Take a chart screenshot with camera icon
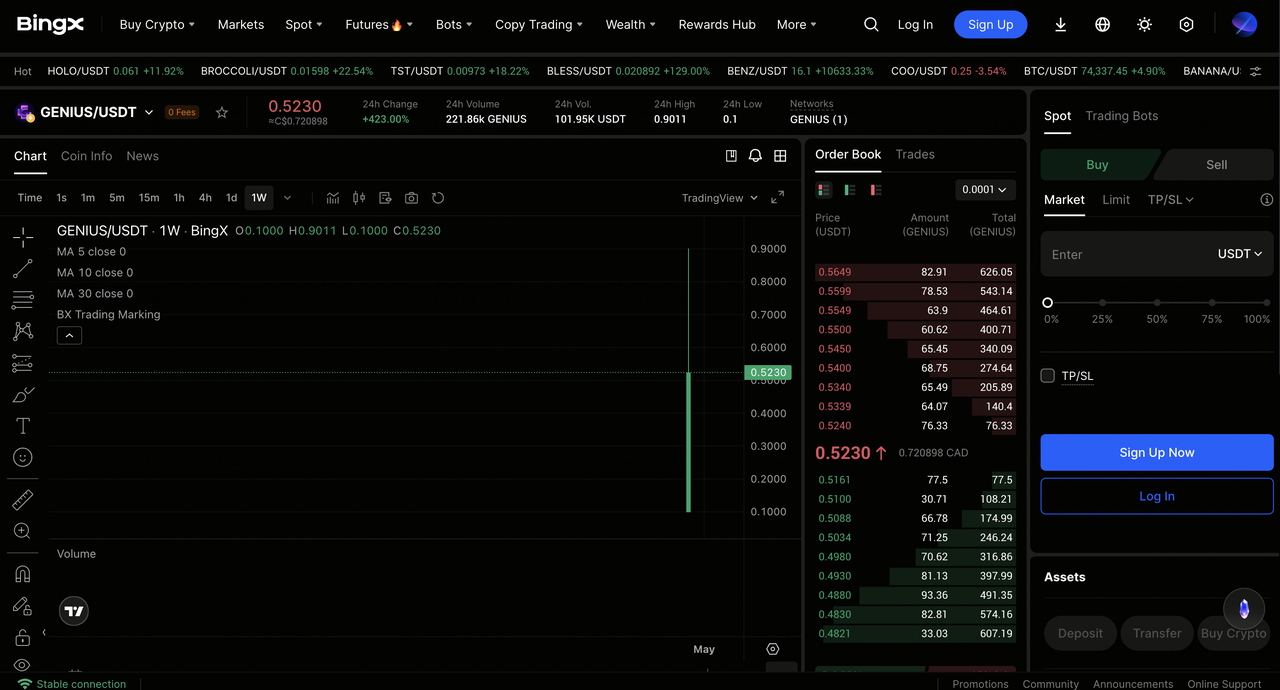Screen dimensions: 1280x690 click(411, 198)
